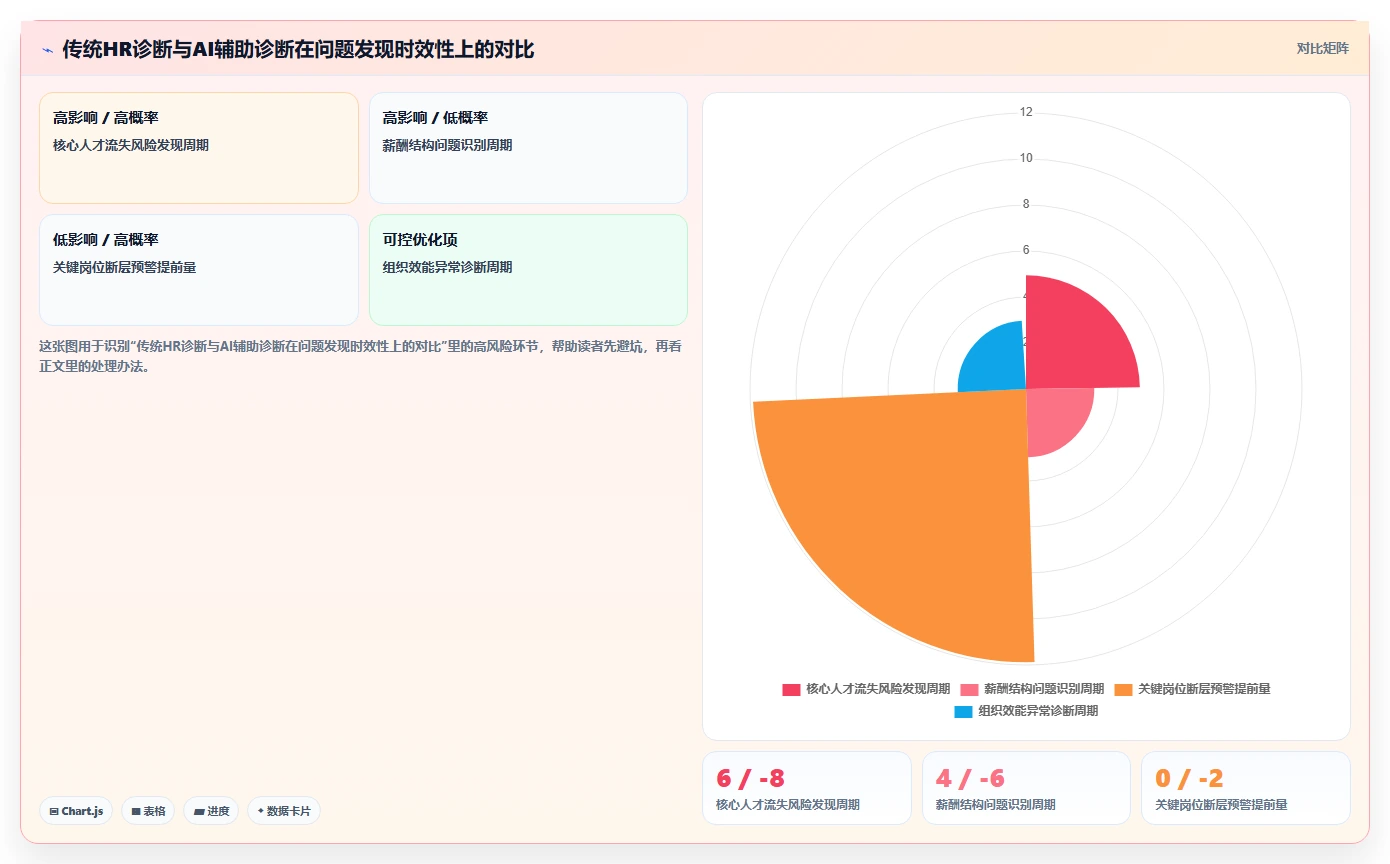Click 组织效能异常诊断周期 text in green card
1390x864 pixels.
448,267
